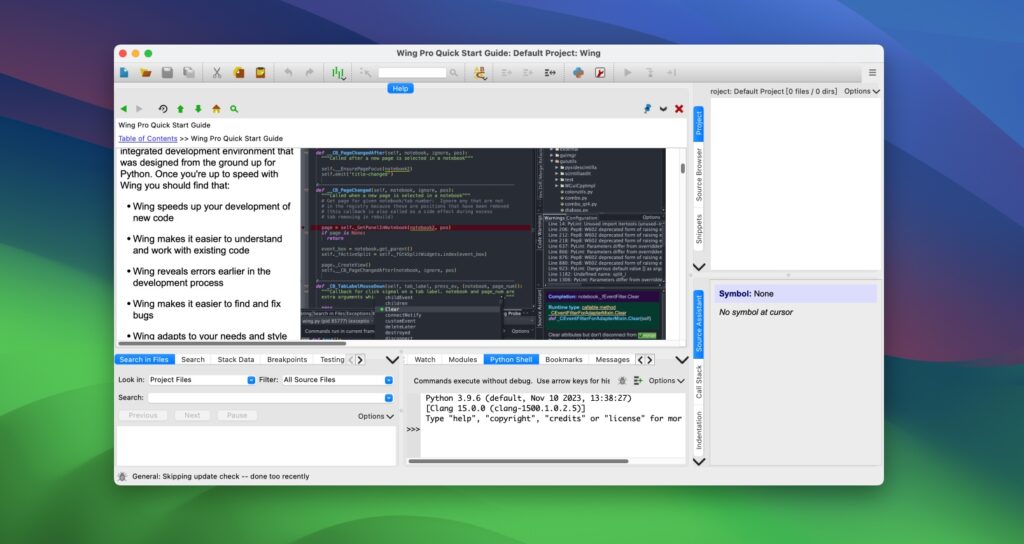The width and height of the screenshot is (1024, 544).
Task: Switch to the Search tab
Action: (193, 360)
